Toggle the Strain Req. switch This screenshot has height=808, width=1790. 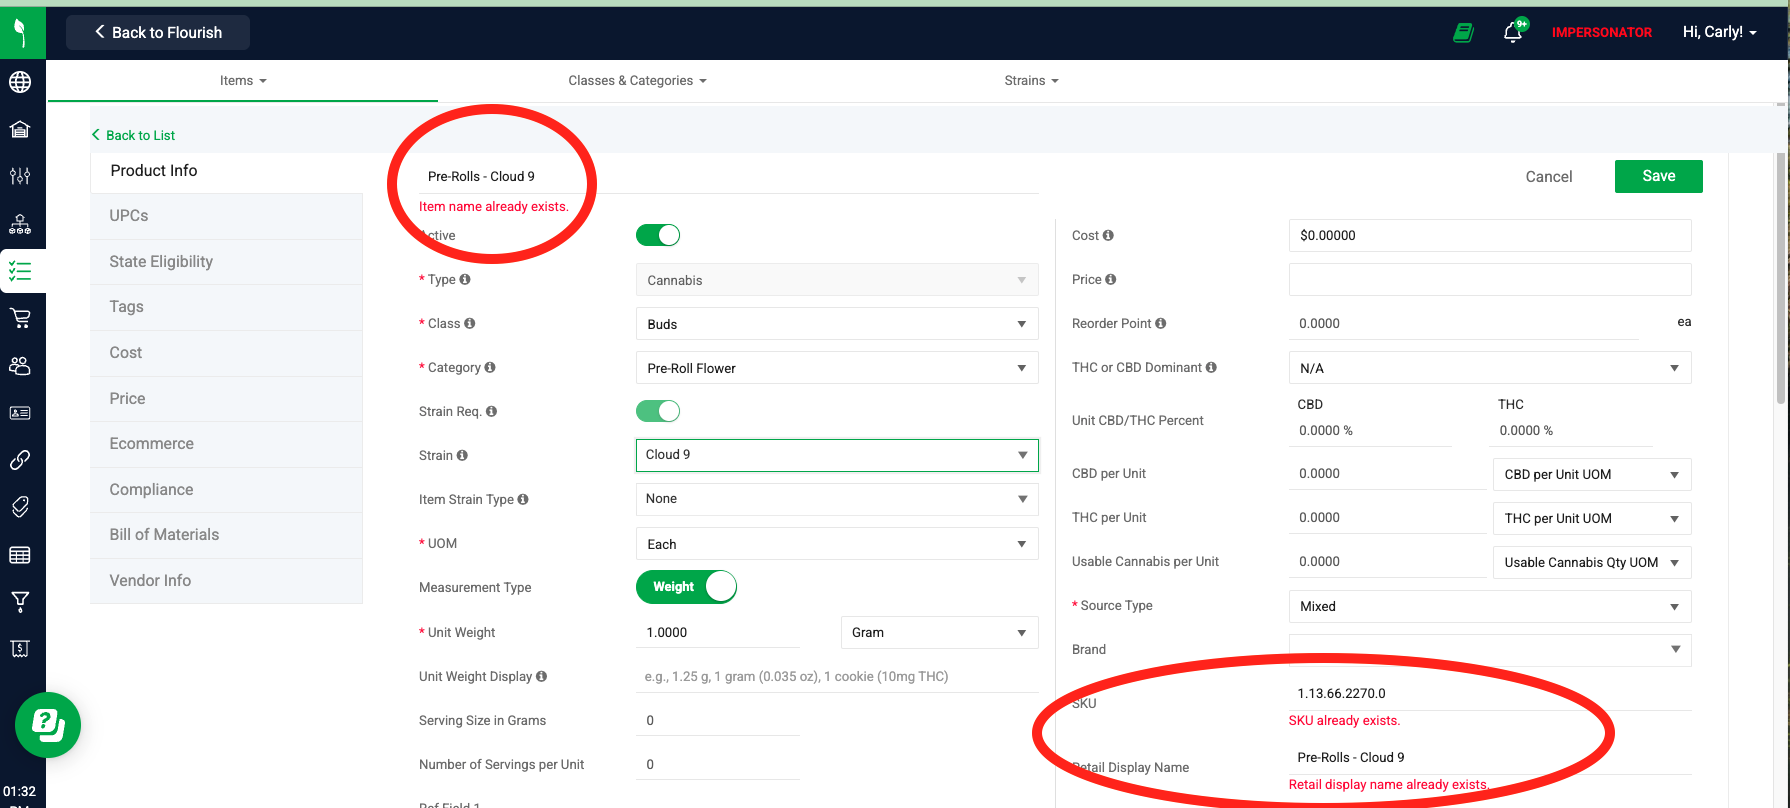658,411
